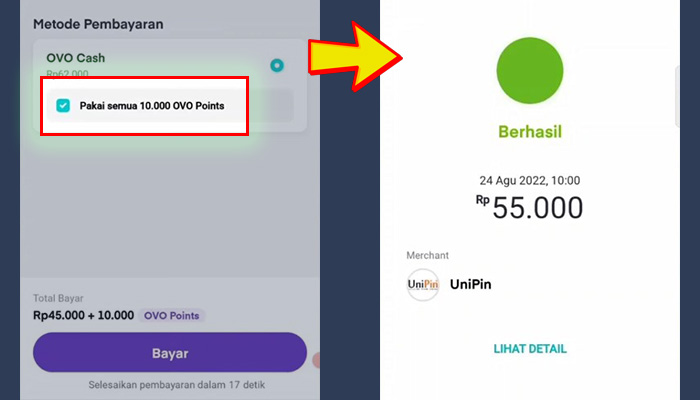The width and height of the screenshot is (700, 400).
Task: Click the payment countdown timer text
Action: 177,385
